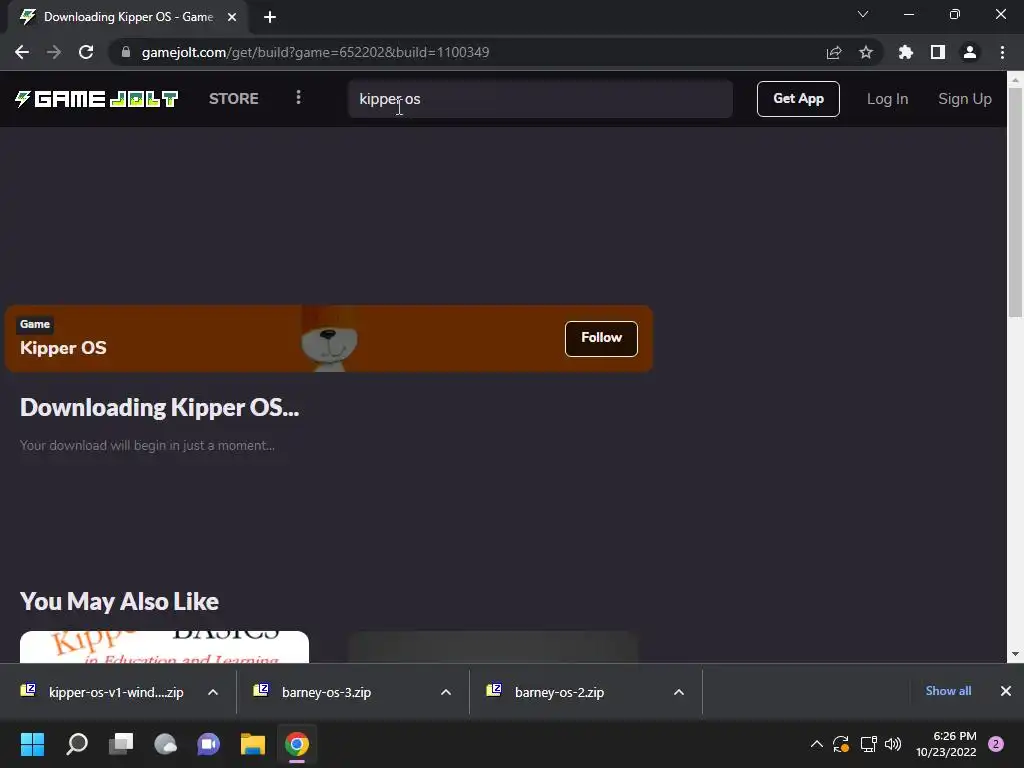Click the page scrollbar thumb

[x=1016, y=201]
